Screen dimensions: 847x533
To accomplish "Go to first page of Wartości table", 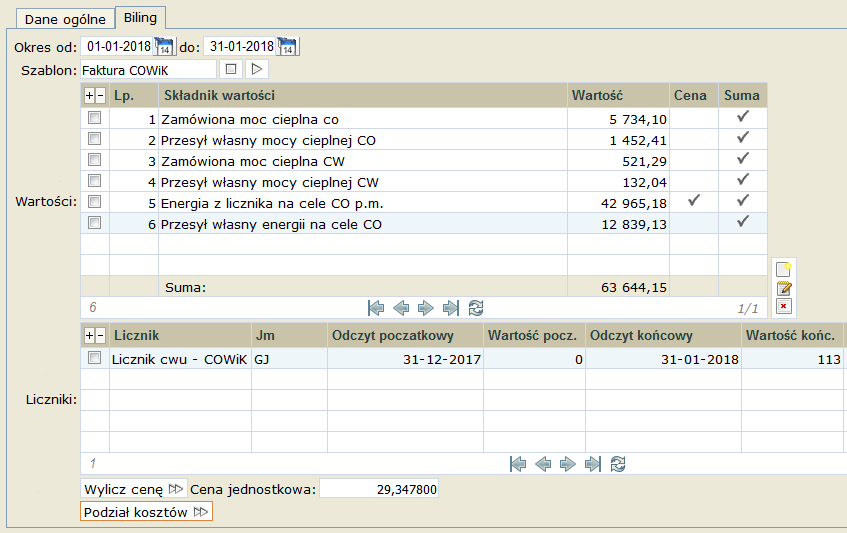I will click(x=376, y=308).
